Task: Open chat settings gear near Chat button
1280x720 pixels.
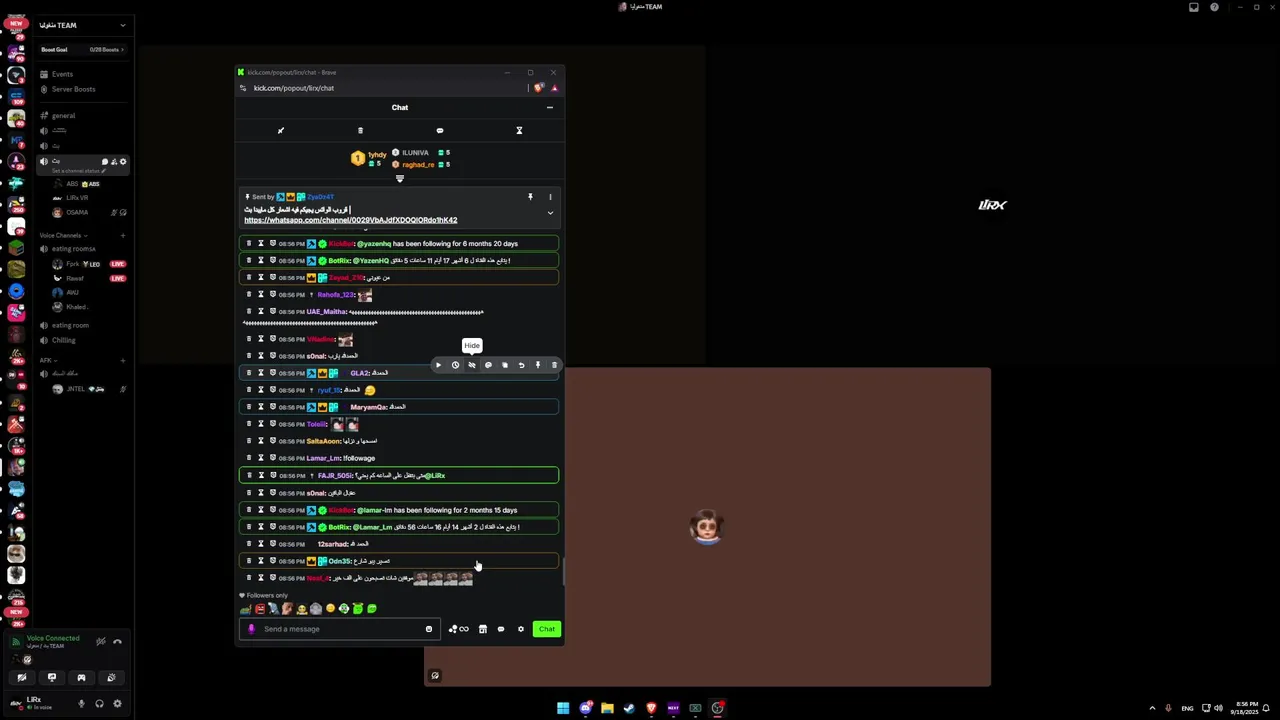Action: (x=520, y=629)
